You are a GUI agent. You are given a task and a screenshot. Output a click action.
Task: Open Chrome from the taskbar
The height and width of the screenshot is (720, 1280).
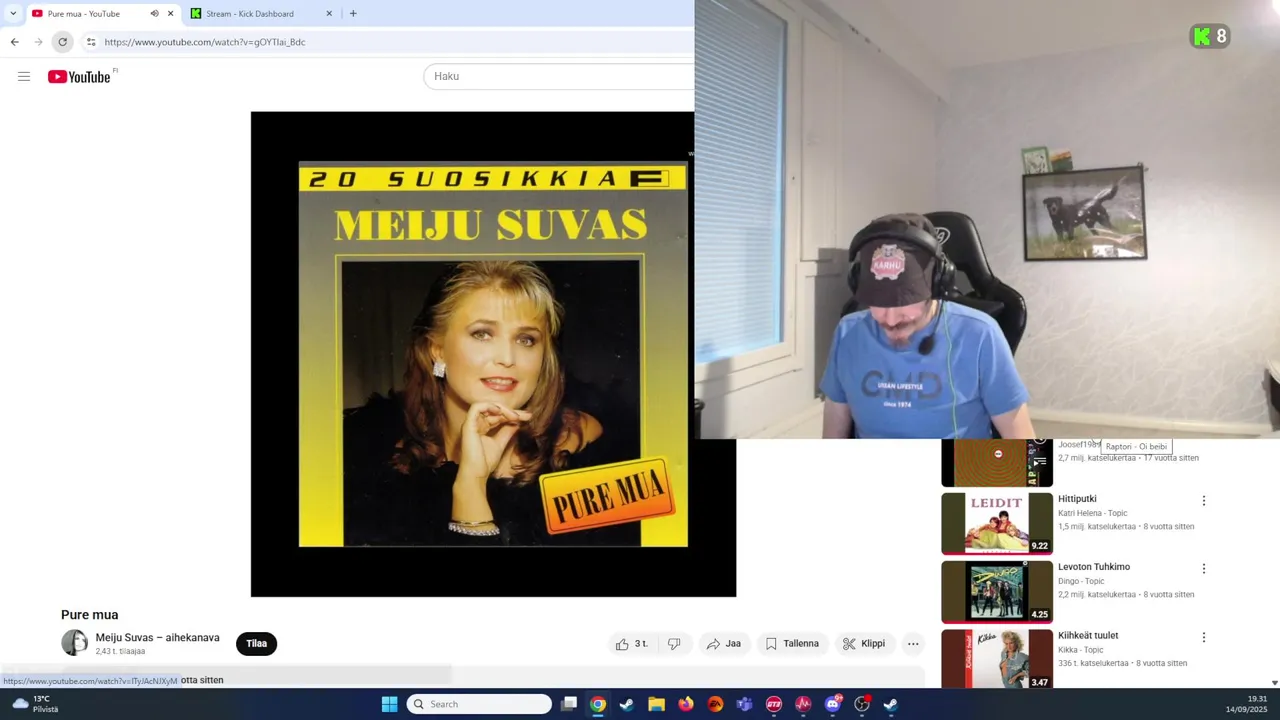[597, 704]
